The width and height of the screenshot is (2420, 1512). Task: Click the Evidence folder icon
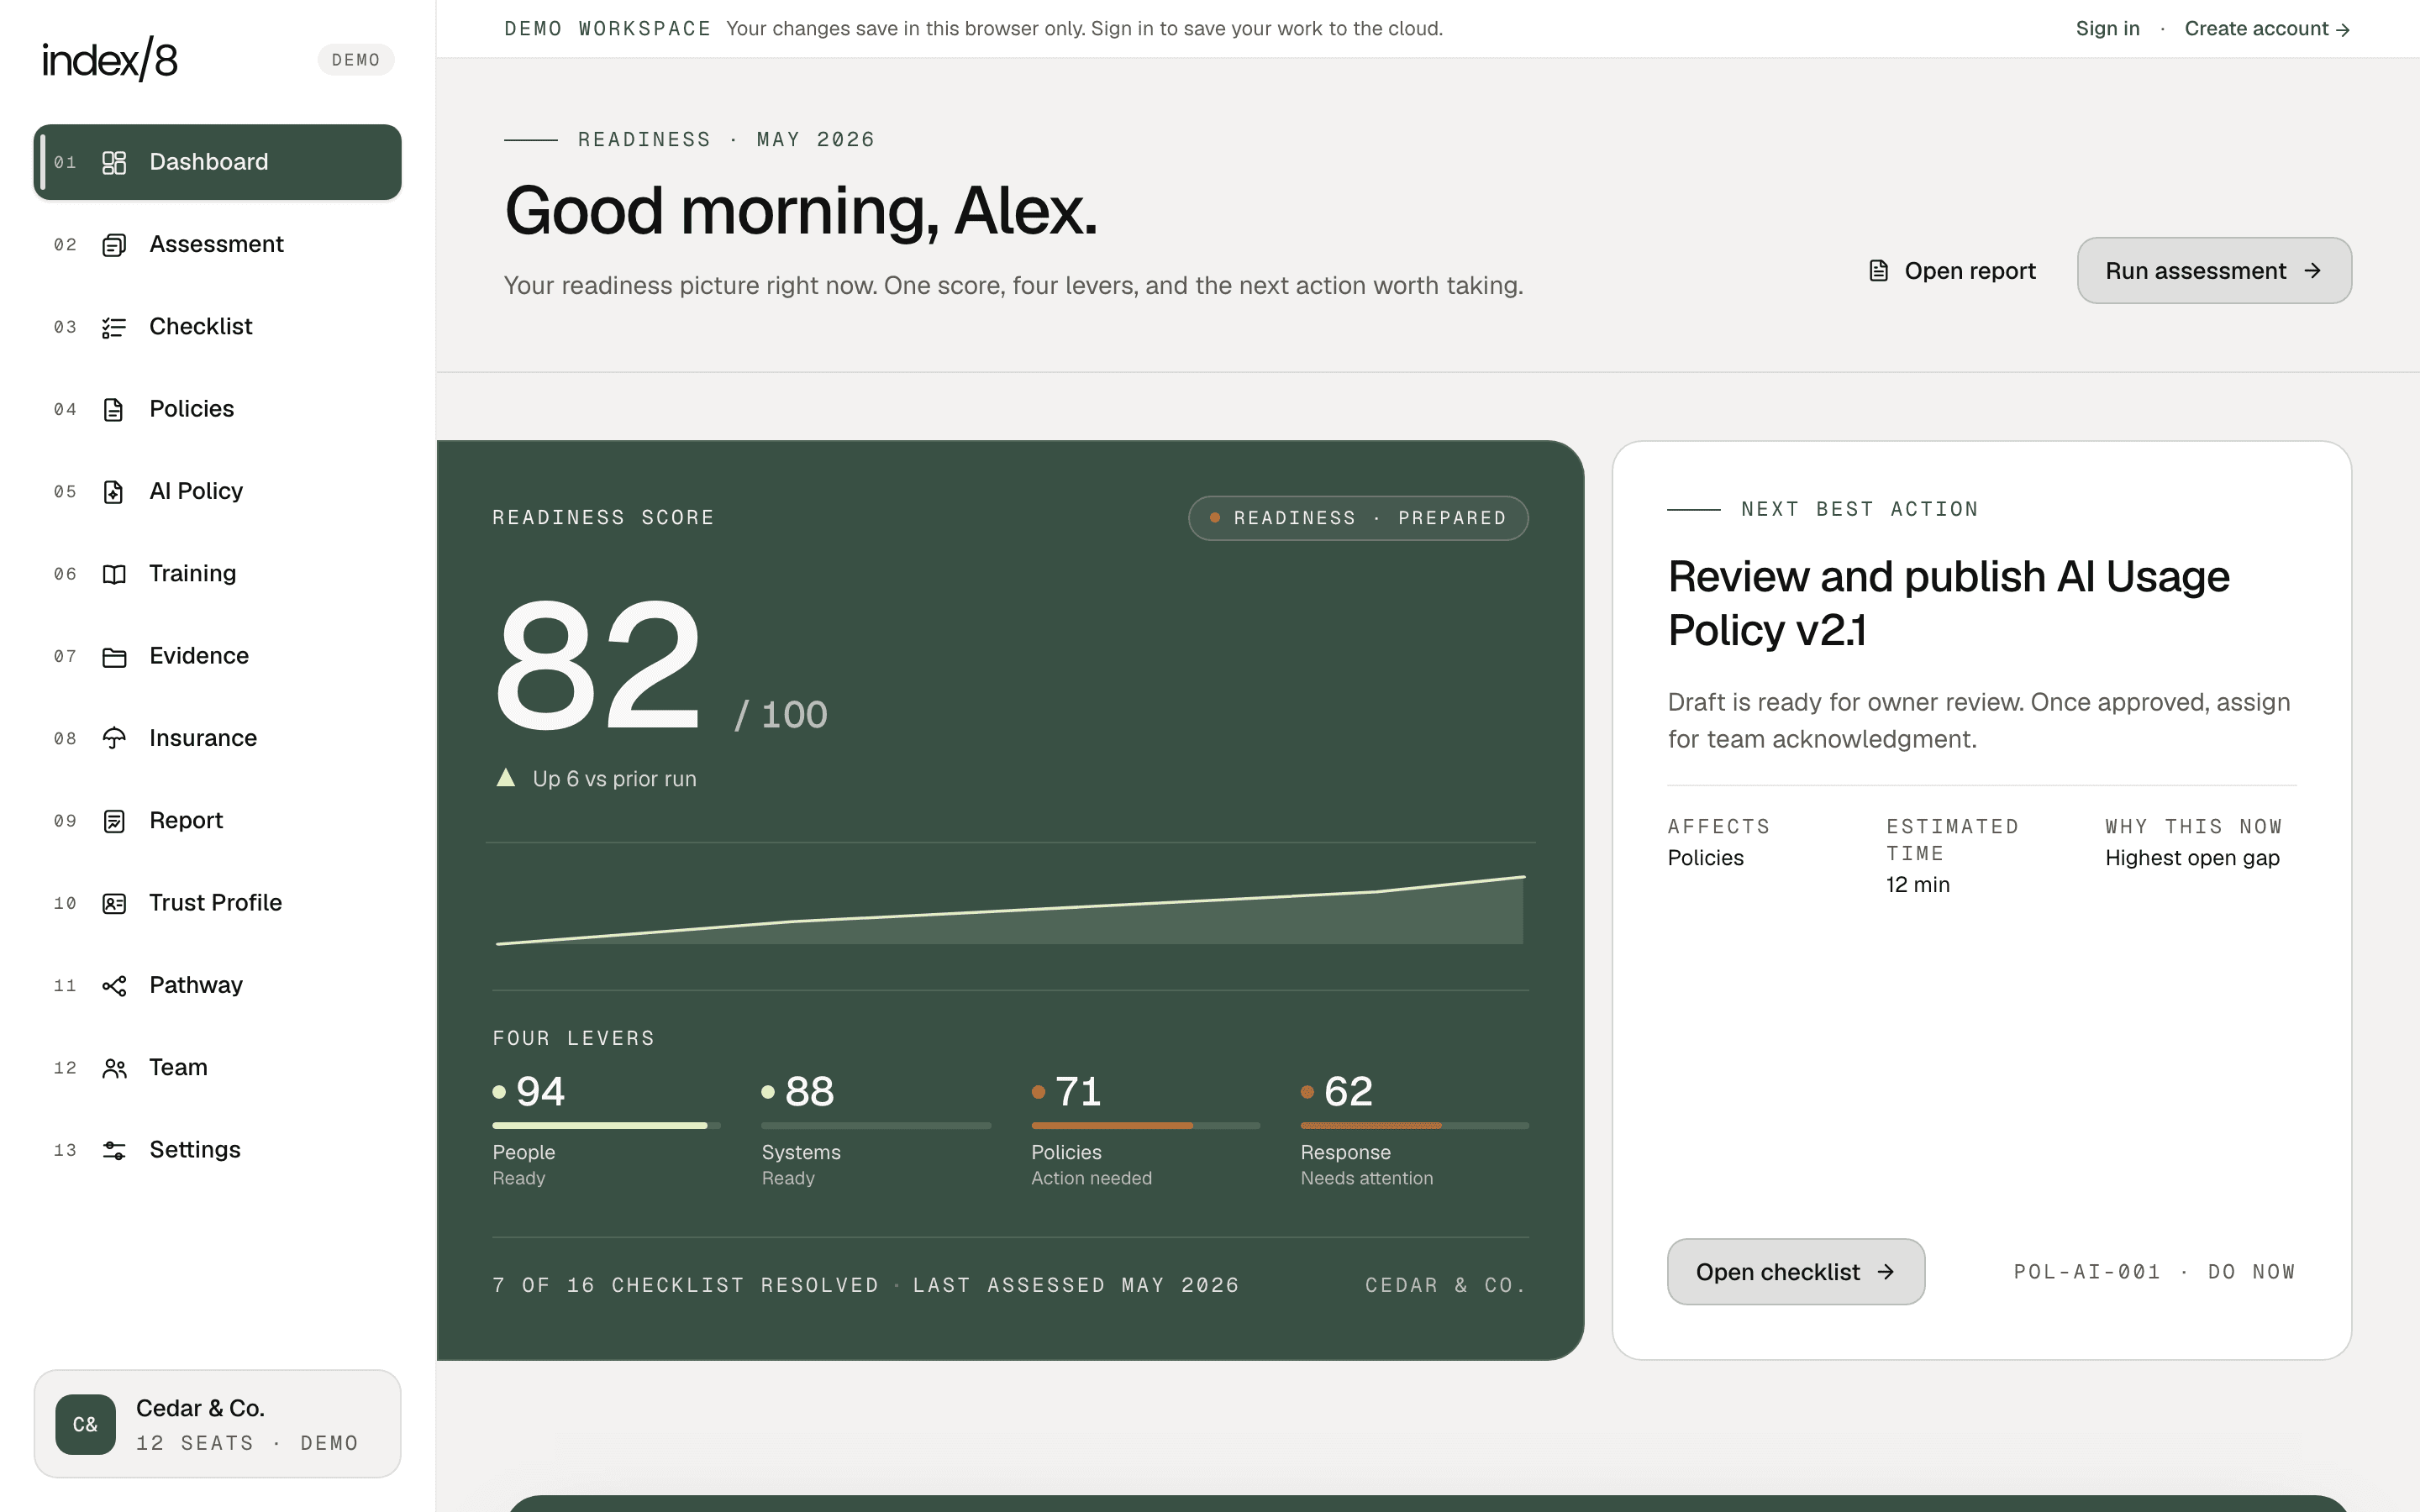pos(114,656)
